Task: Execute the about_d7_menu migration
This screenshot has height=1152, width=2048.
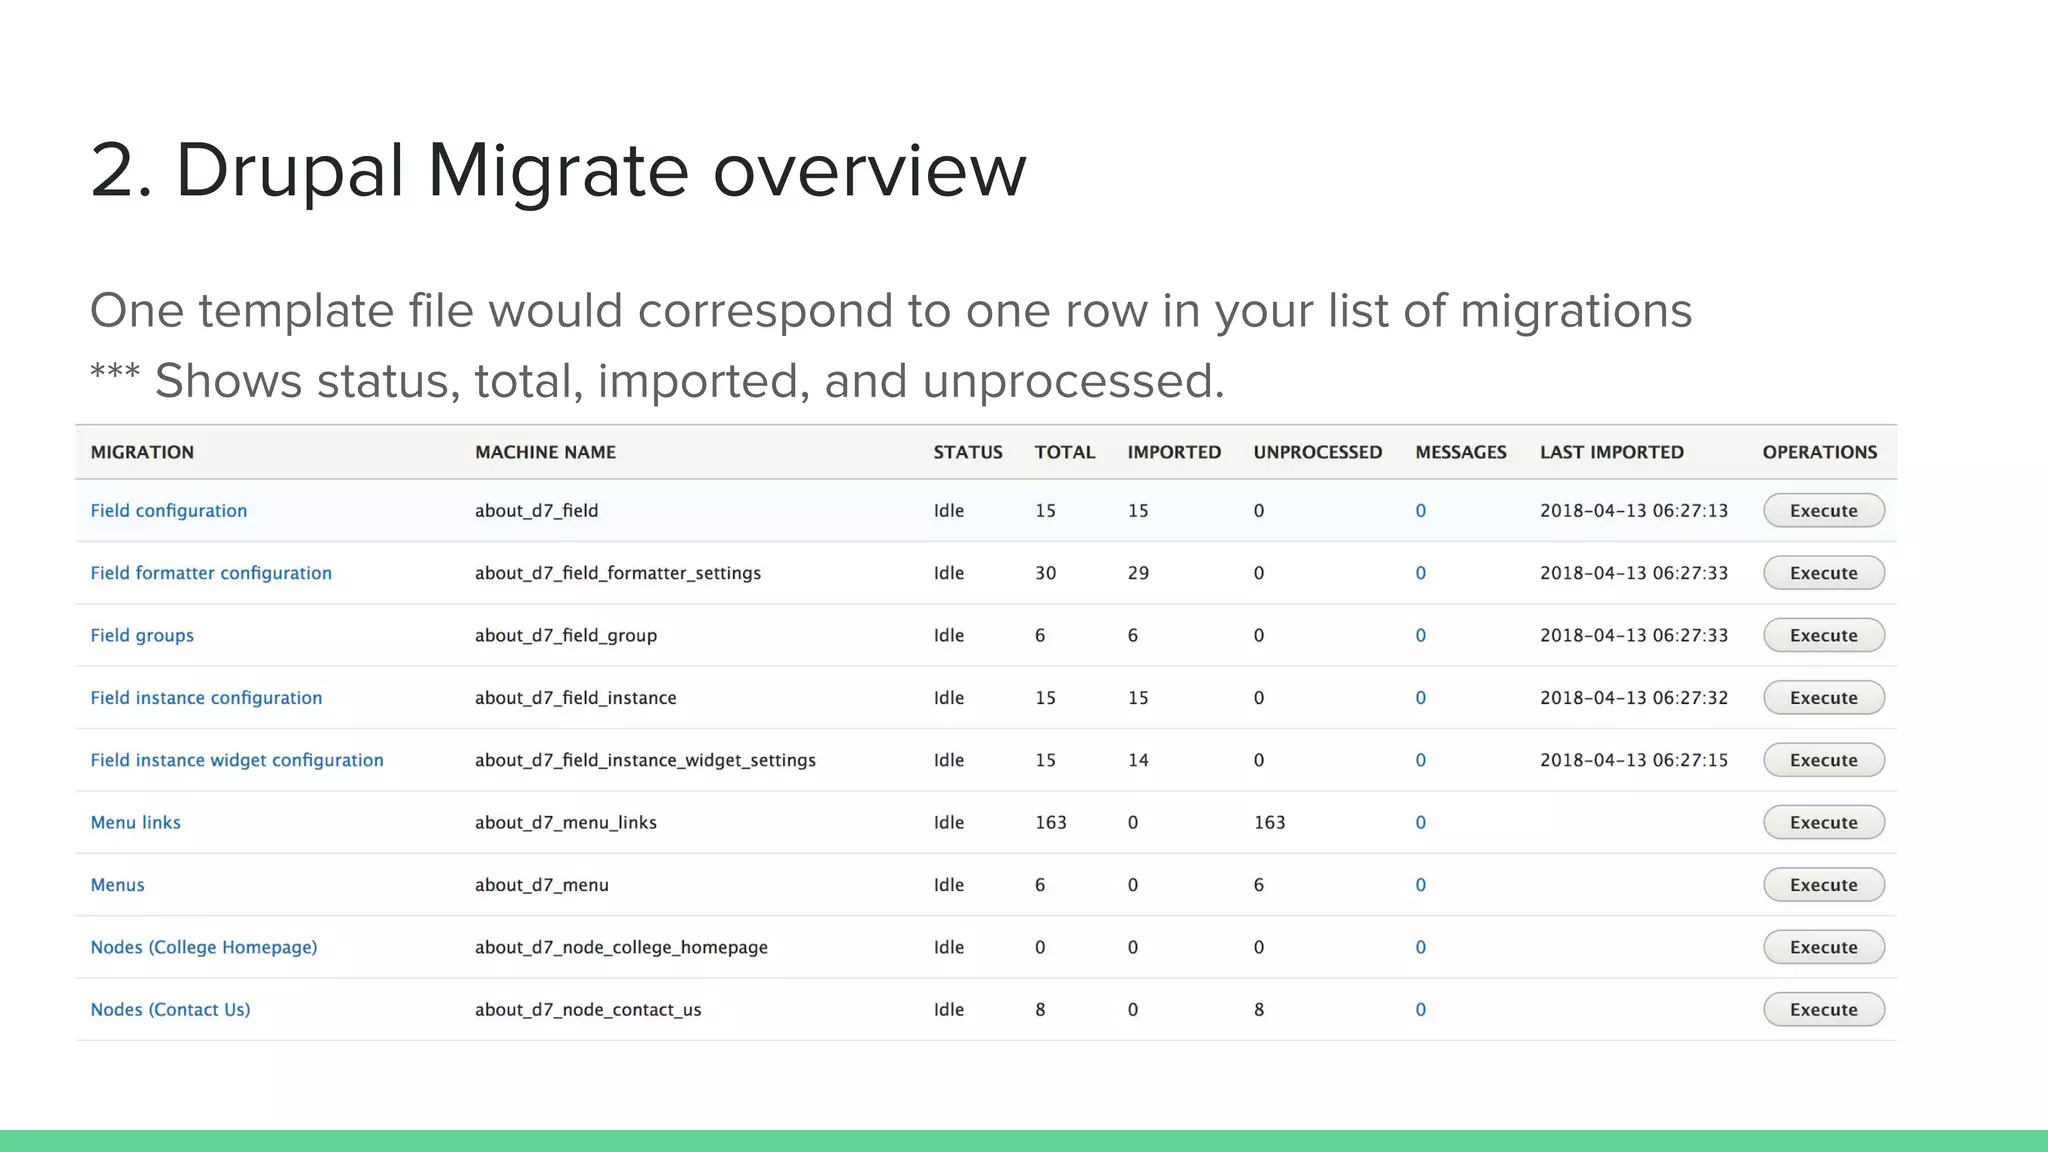Action: pyautogui.click(x=1822, y=885)
